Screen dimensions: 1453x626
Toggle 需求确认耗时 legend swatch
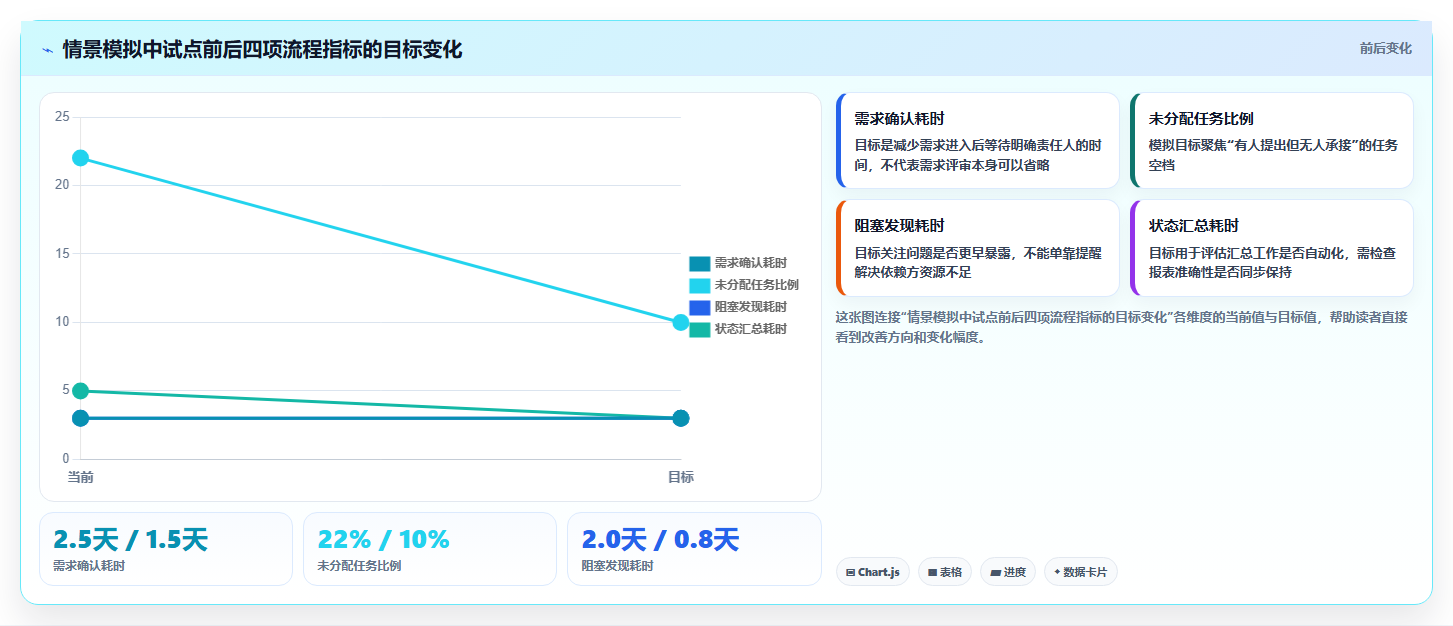(699, 263)
